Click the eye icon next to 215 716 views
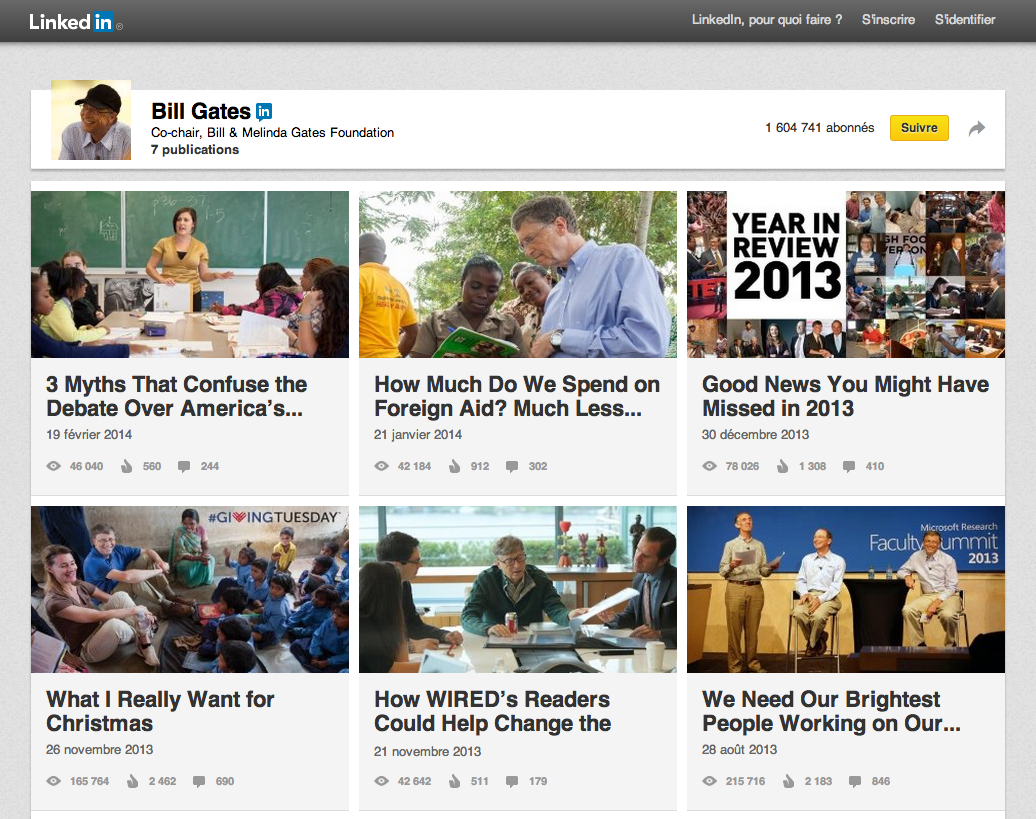Image resolution: width=1036 pixels, height=819 pixels. (x=709, y=781)
